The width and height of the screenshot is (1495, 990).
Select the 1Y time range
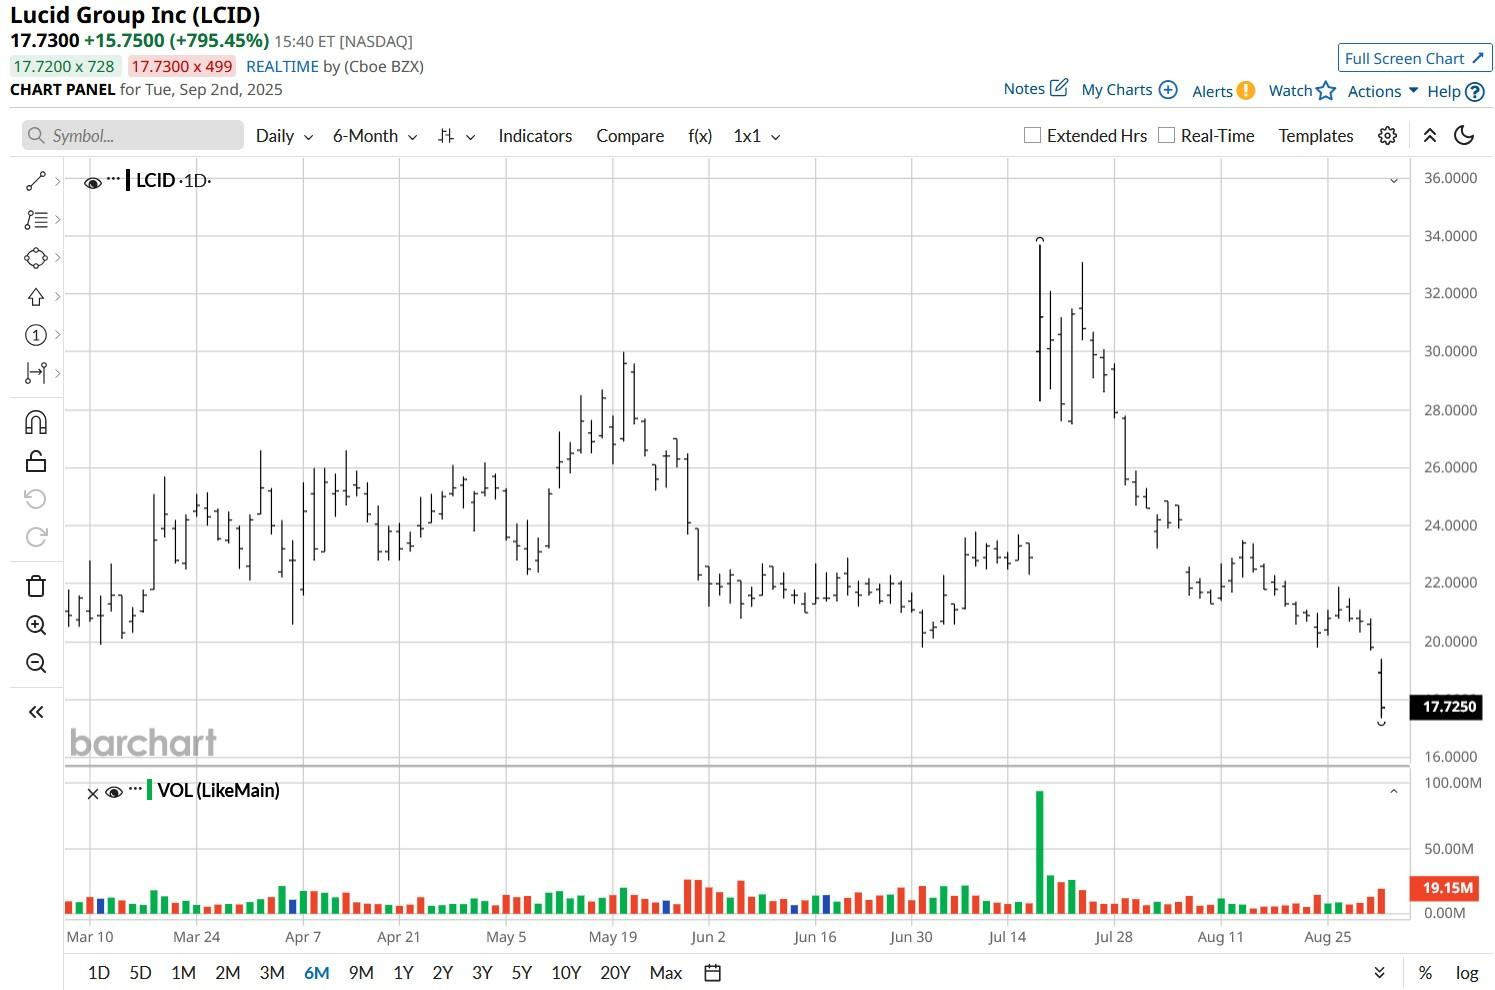click(x=403, y=973)
